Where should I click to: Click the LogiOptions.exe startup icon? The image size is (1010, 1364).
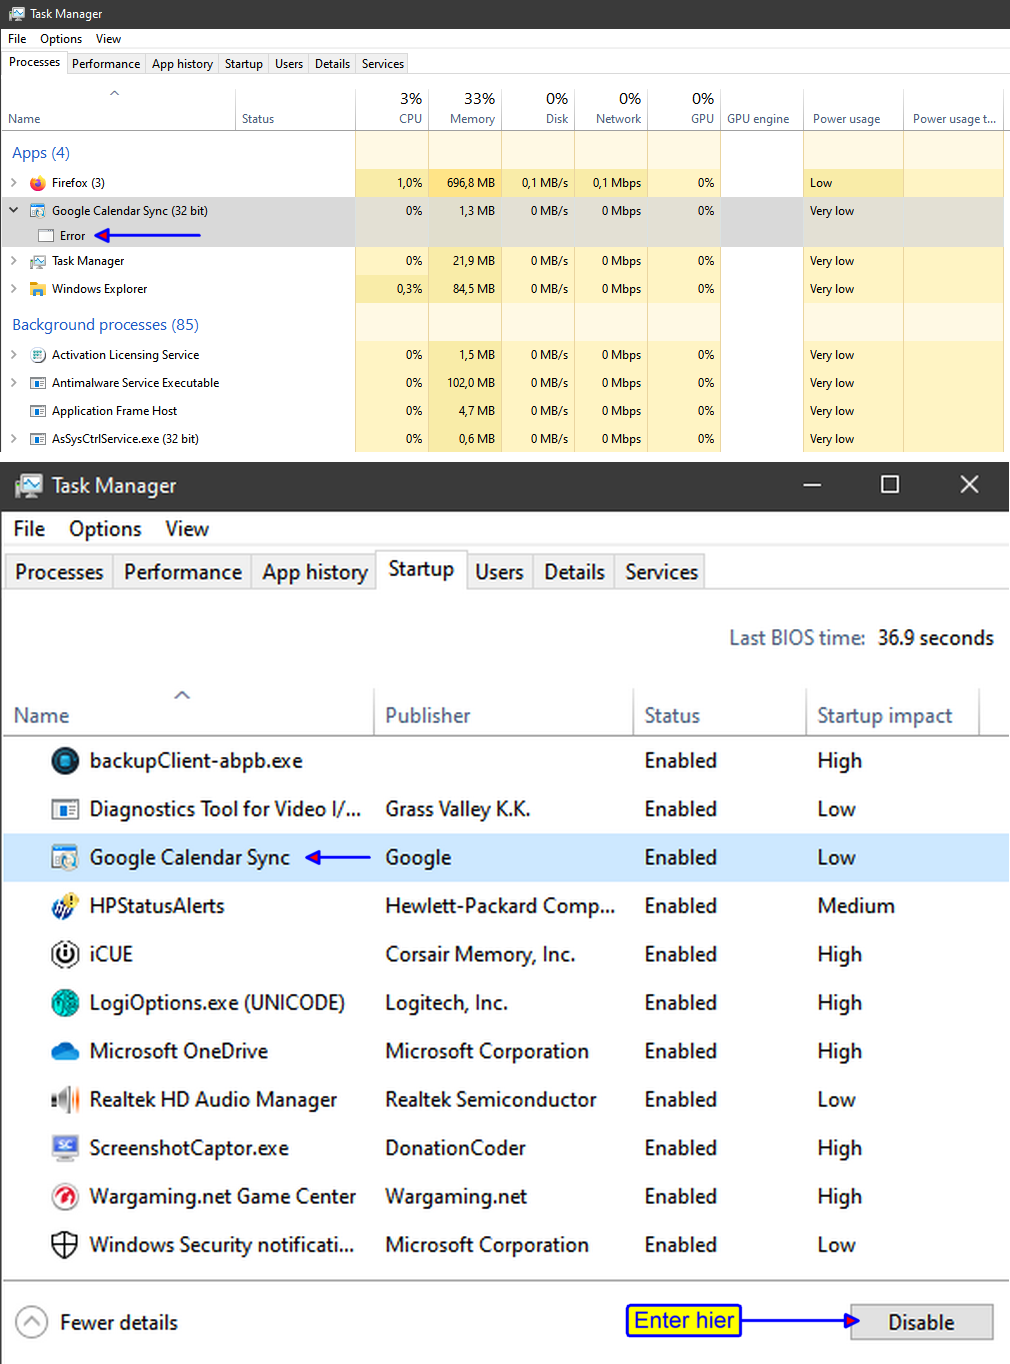coord(65,1003)
